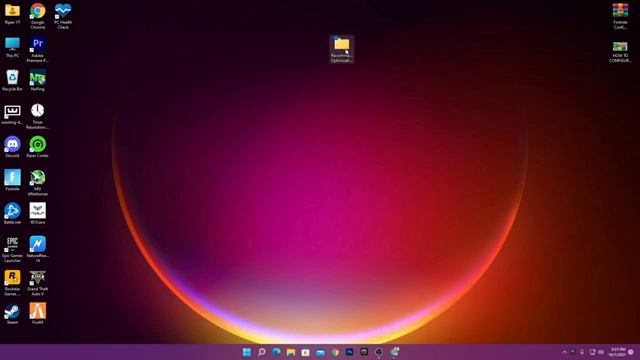Screen dimensions: 640x360
Task: Launch PC Health Check shortcut
Action: (x=63, y=16)
